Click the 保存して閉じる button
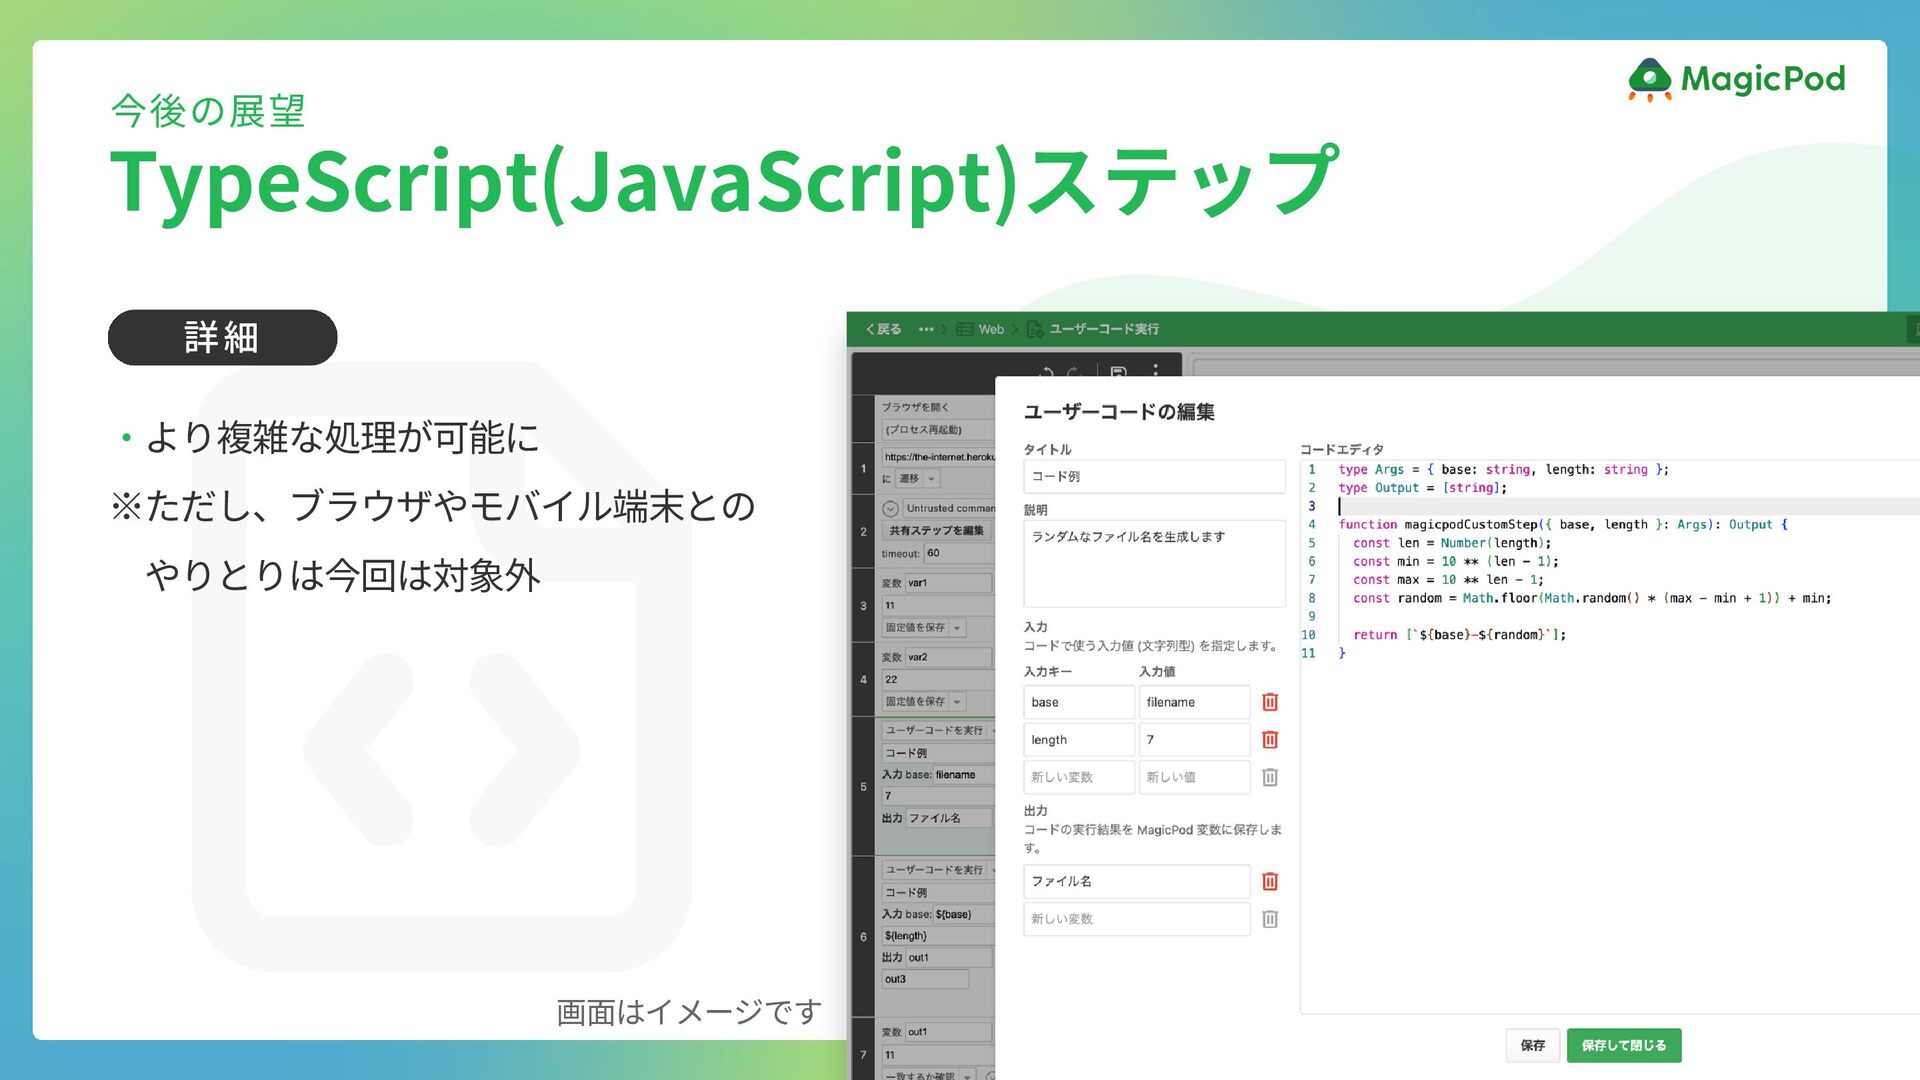The image size is (1920, 1080). pyautogui.click(x=1623, y=1045)
